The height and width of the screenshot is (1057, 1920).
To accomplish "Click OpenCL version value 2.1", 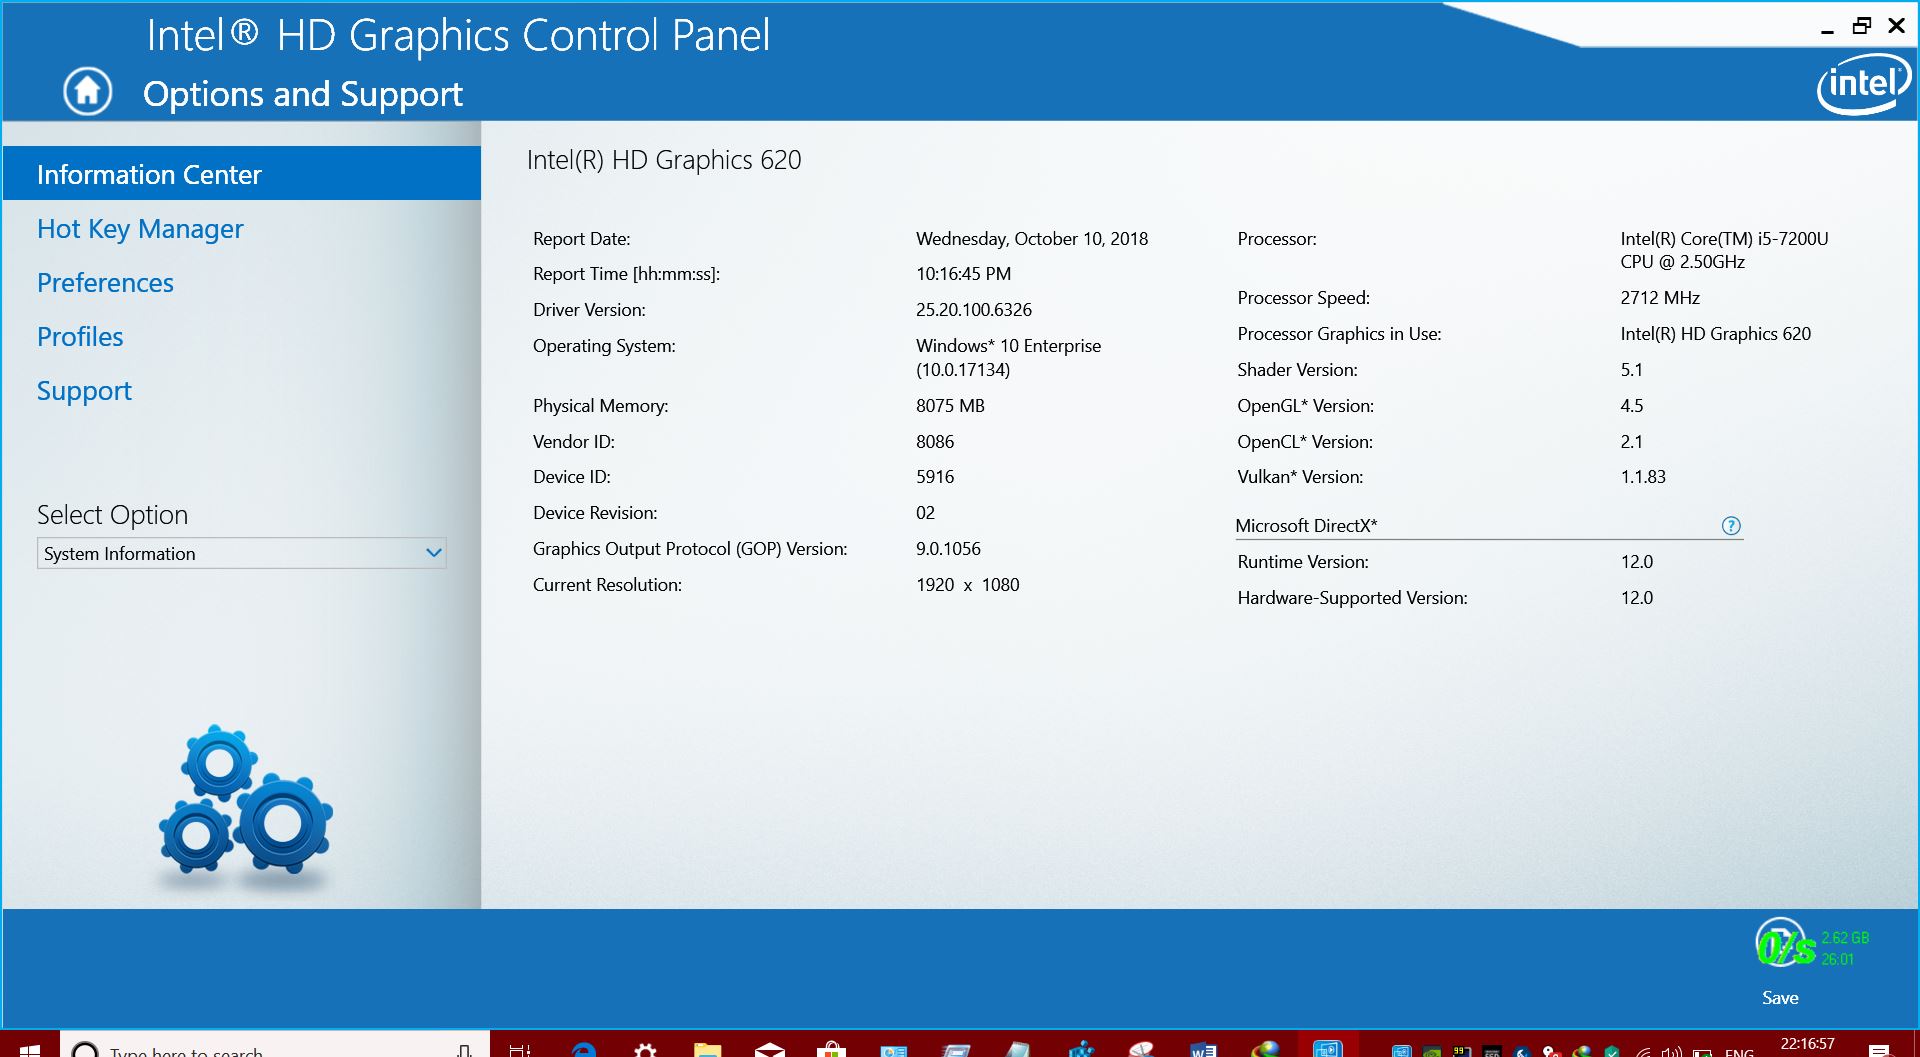I will point(1631,442).
